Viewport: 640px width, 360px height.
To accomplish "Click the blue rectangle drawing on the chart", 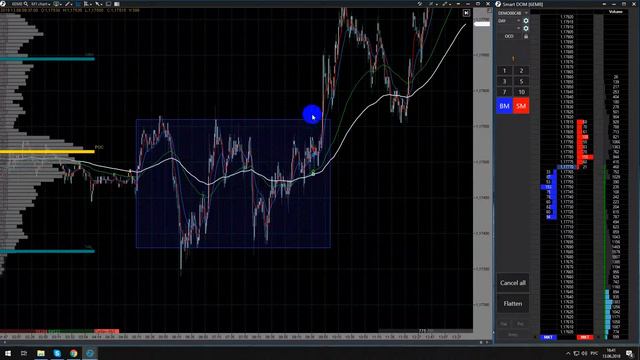I will pyautogui.click(x=233, y=183).
